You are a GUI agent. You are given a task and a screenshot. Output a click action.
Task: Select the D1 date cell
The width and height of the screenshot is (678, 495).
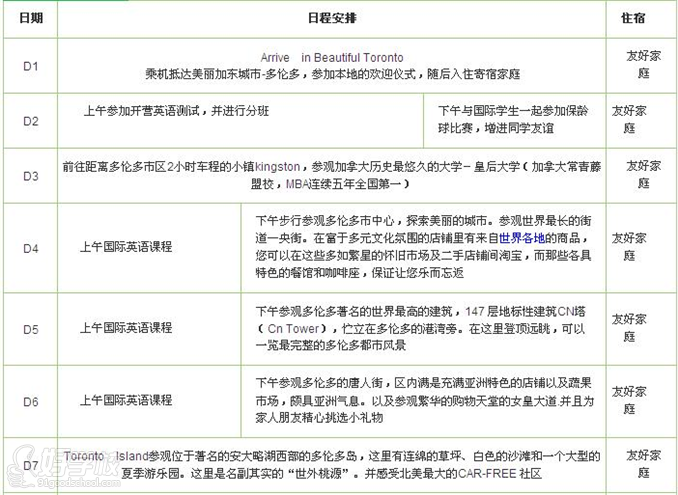[31, 66]
